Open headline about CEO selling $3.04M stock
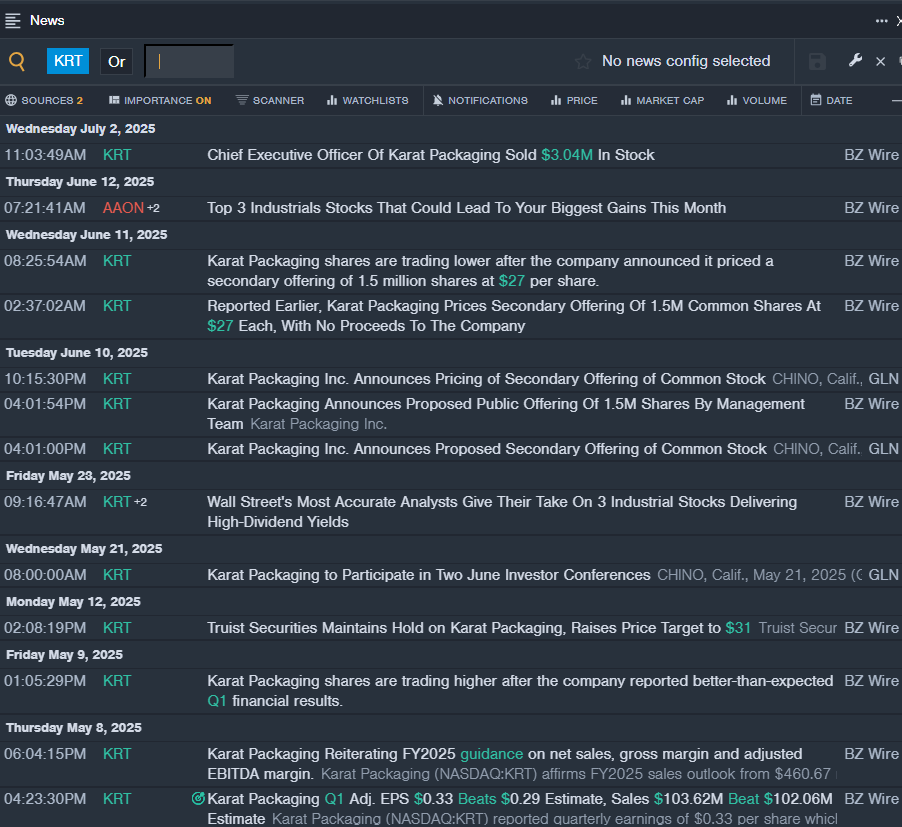This screenshot has width=902, height=827. point(431,155)
